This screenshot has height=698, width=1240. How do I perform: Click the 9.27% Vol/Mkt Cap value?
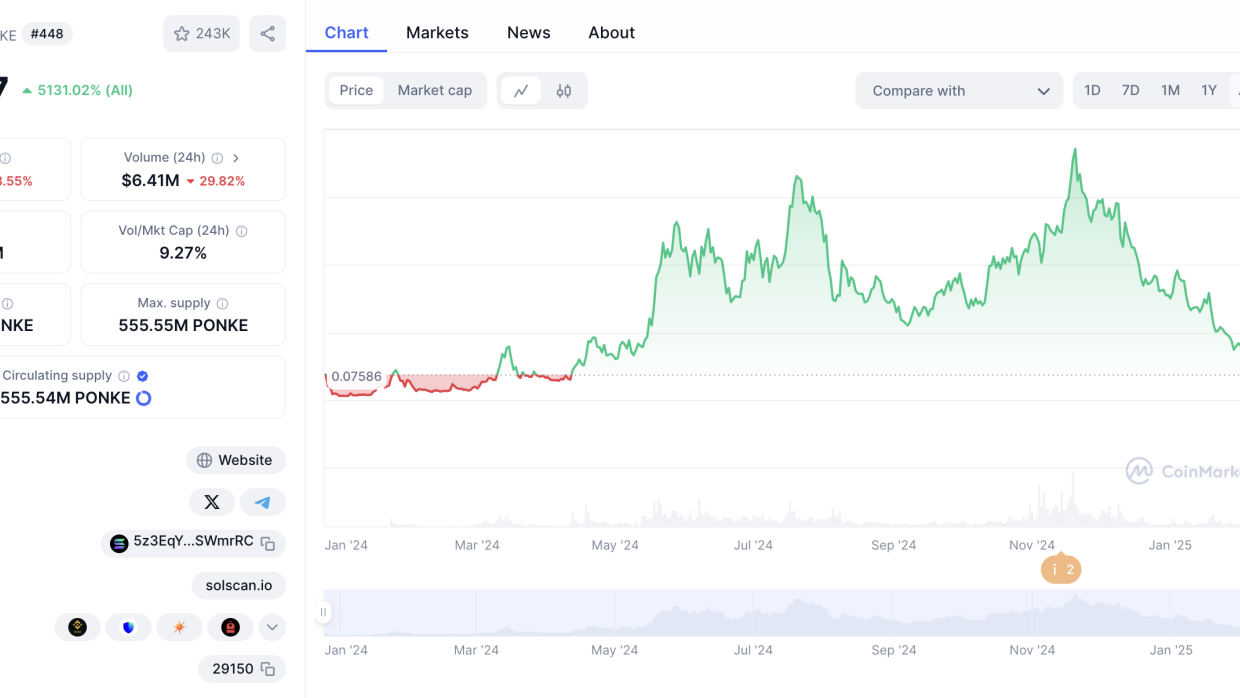(x=183, y=253)
